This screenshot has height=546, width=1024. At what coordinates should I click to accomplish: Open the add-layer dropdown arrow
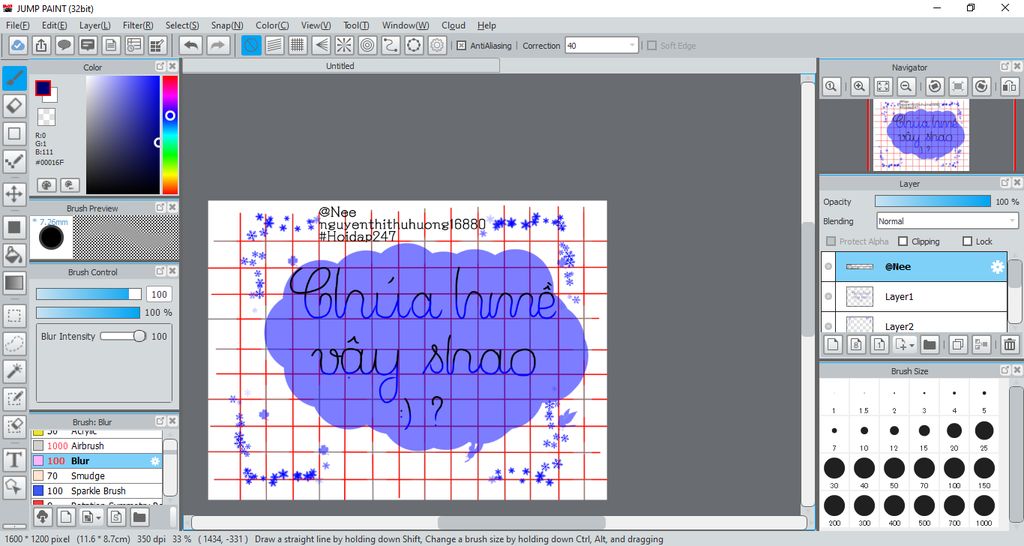click(912, 344)
